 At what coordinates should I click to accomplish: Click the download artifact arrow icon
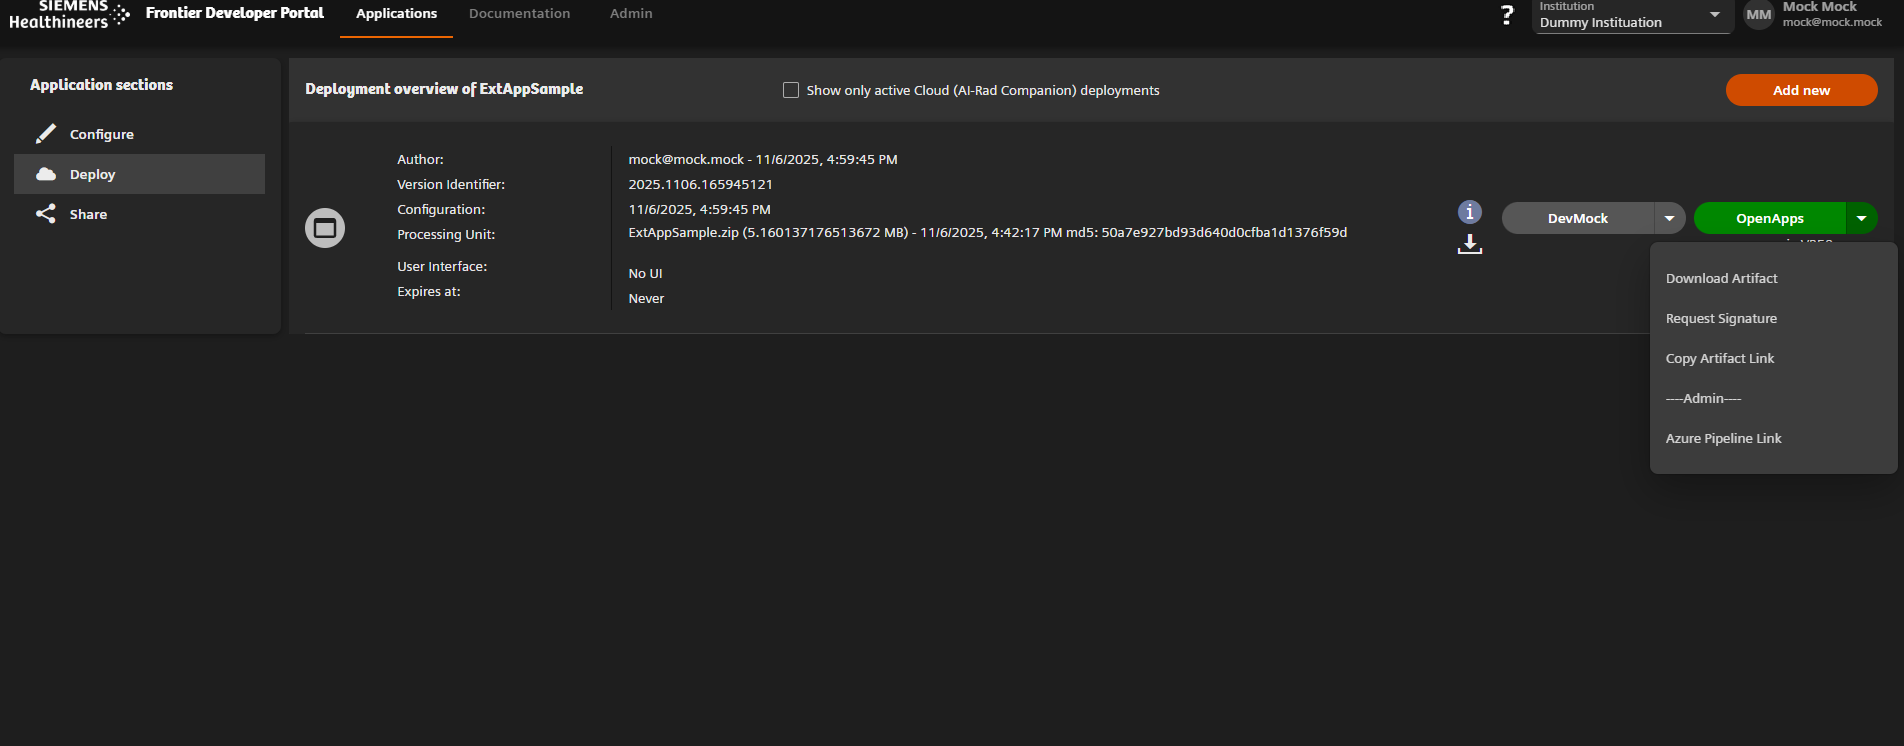(1469, 244)
